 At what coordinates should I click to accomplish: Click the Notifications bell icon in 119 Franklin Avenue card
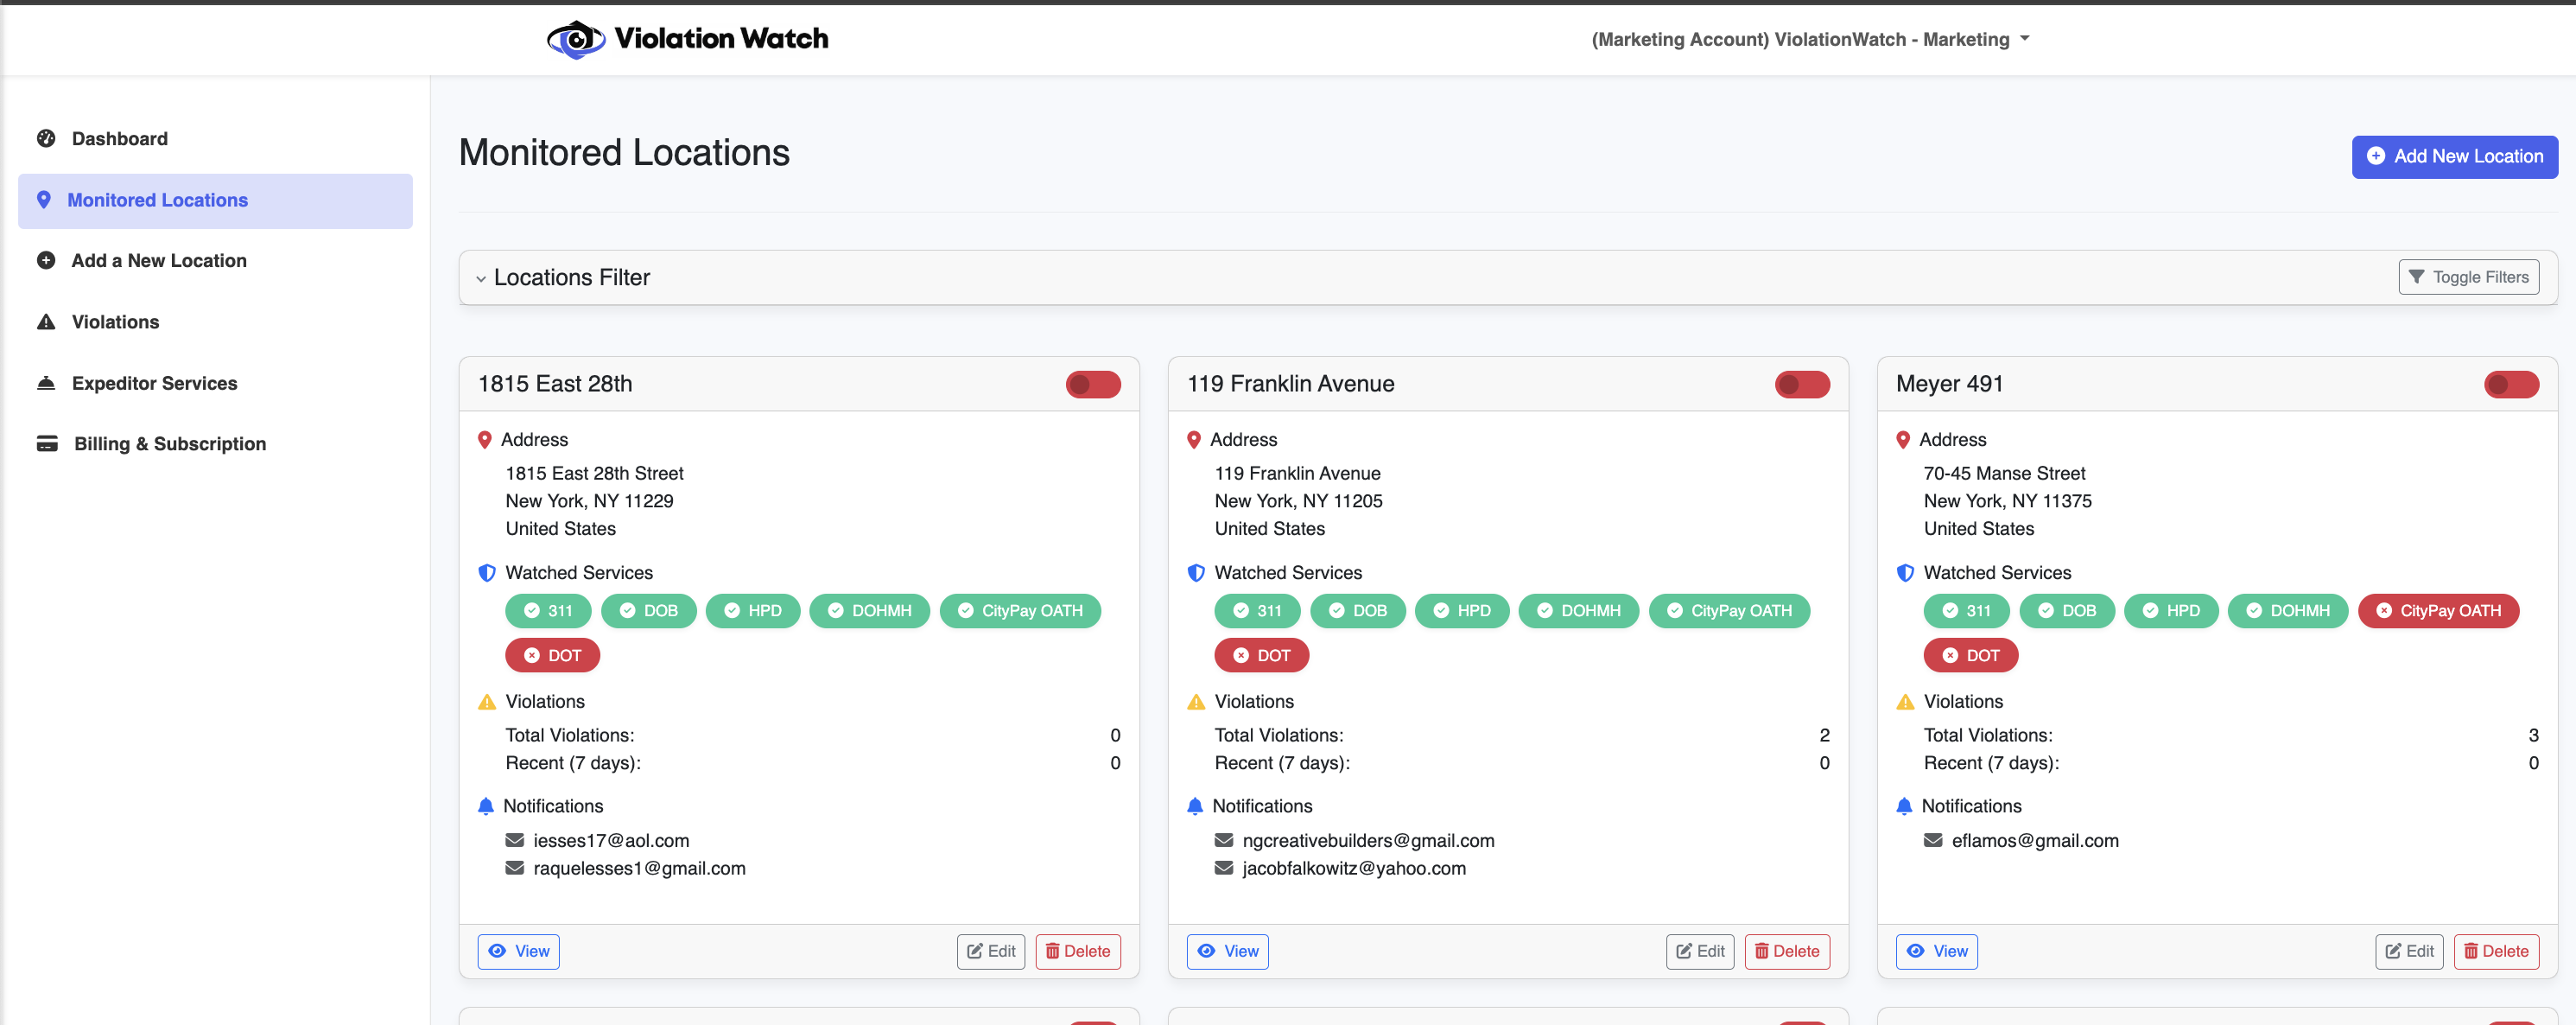tap(1195, 806)
